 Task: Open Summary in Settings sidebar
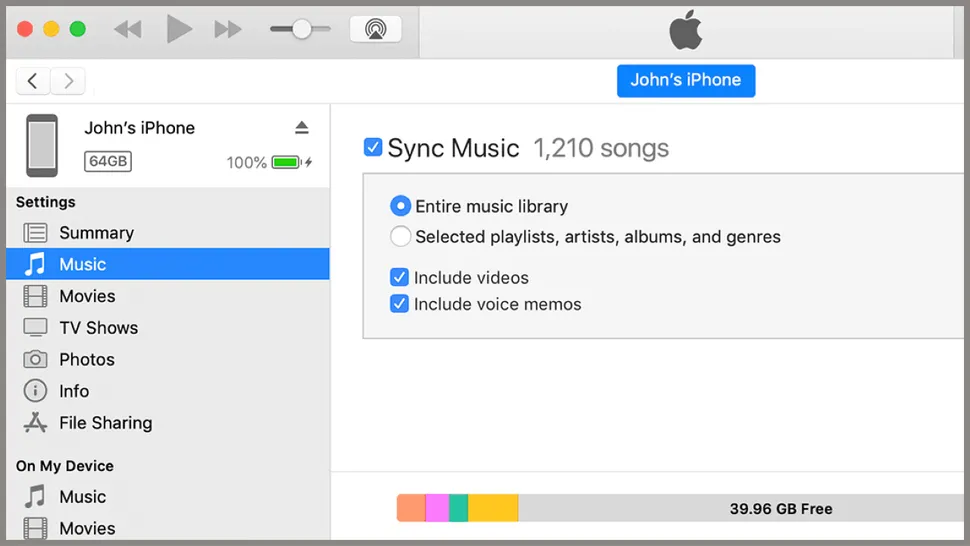(x=96, y=233)
